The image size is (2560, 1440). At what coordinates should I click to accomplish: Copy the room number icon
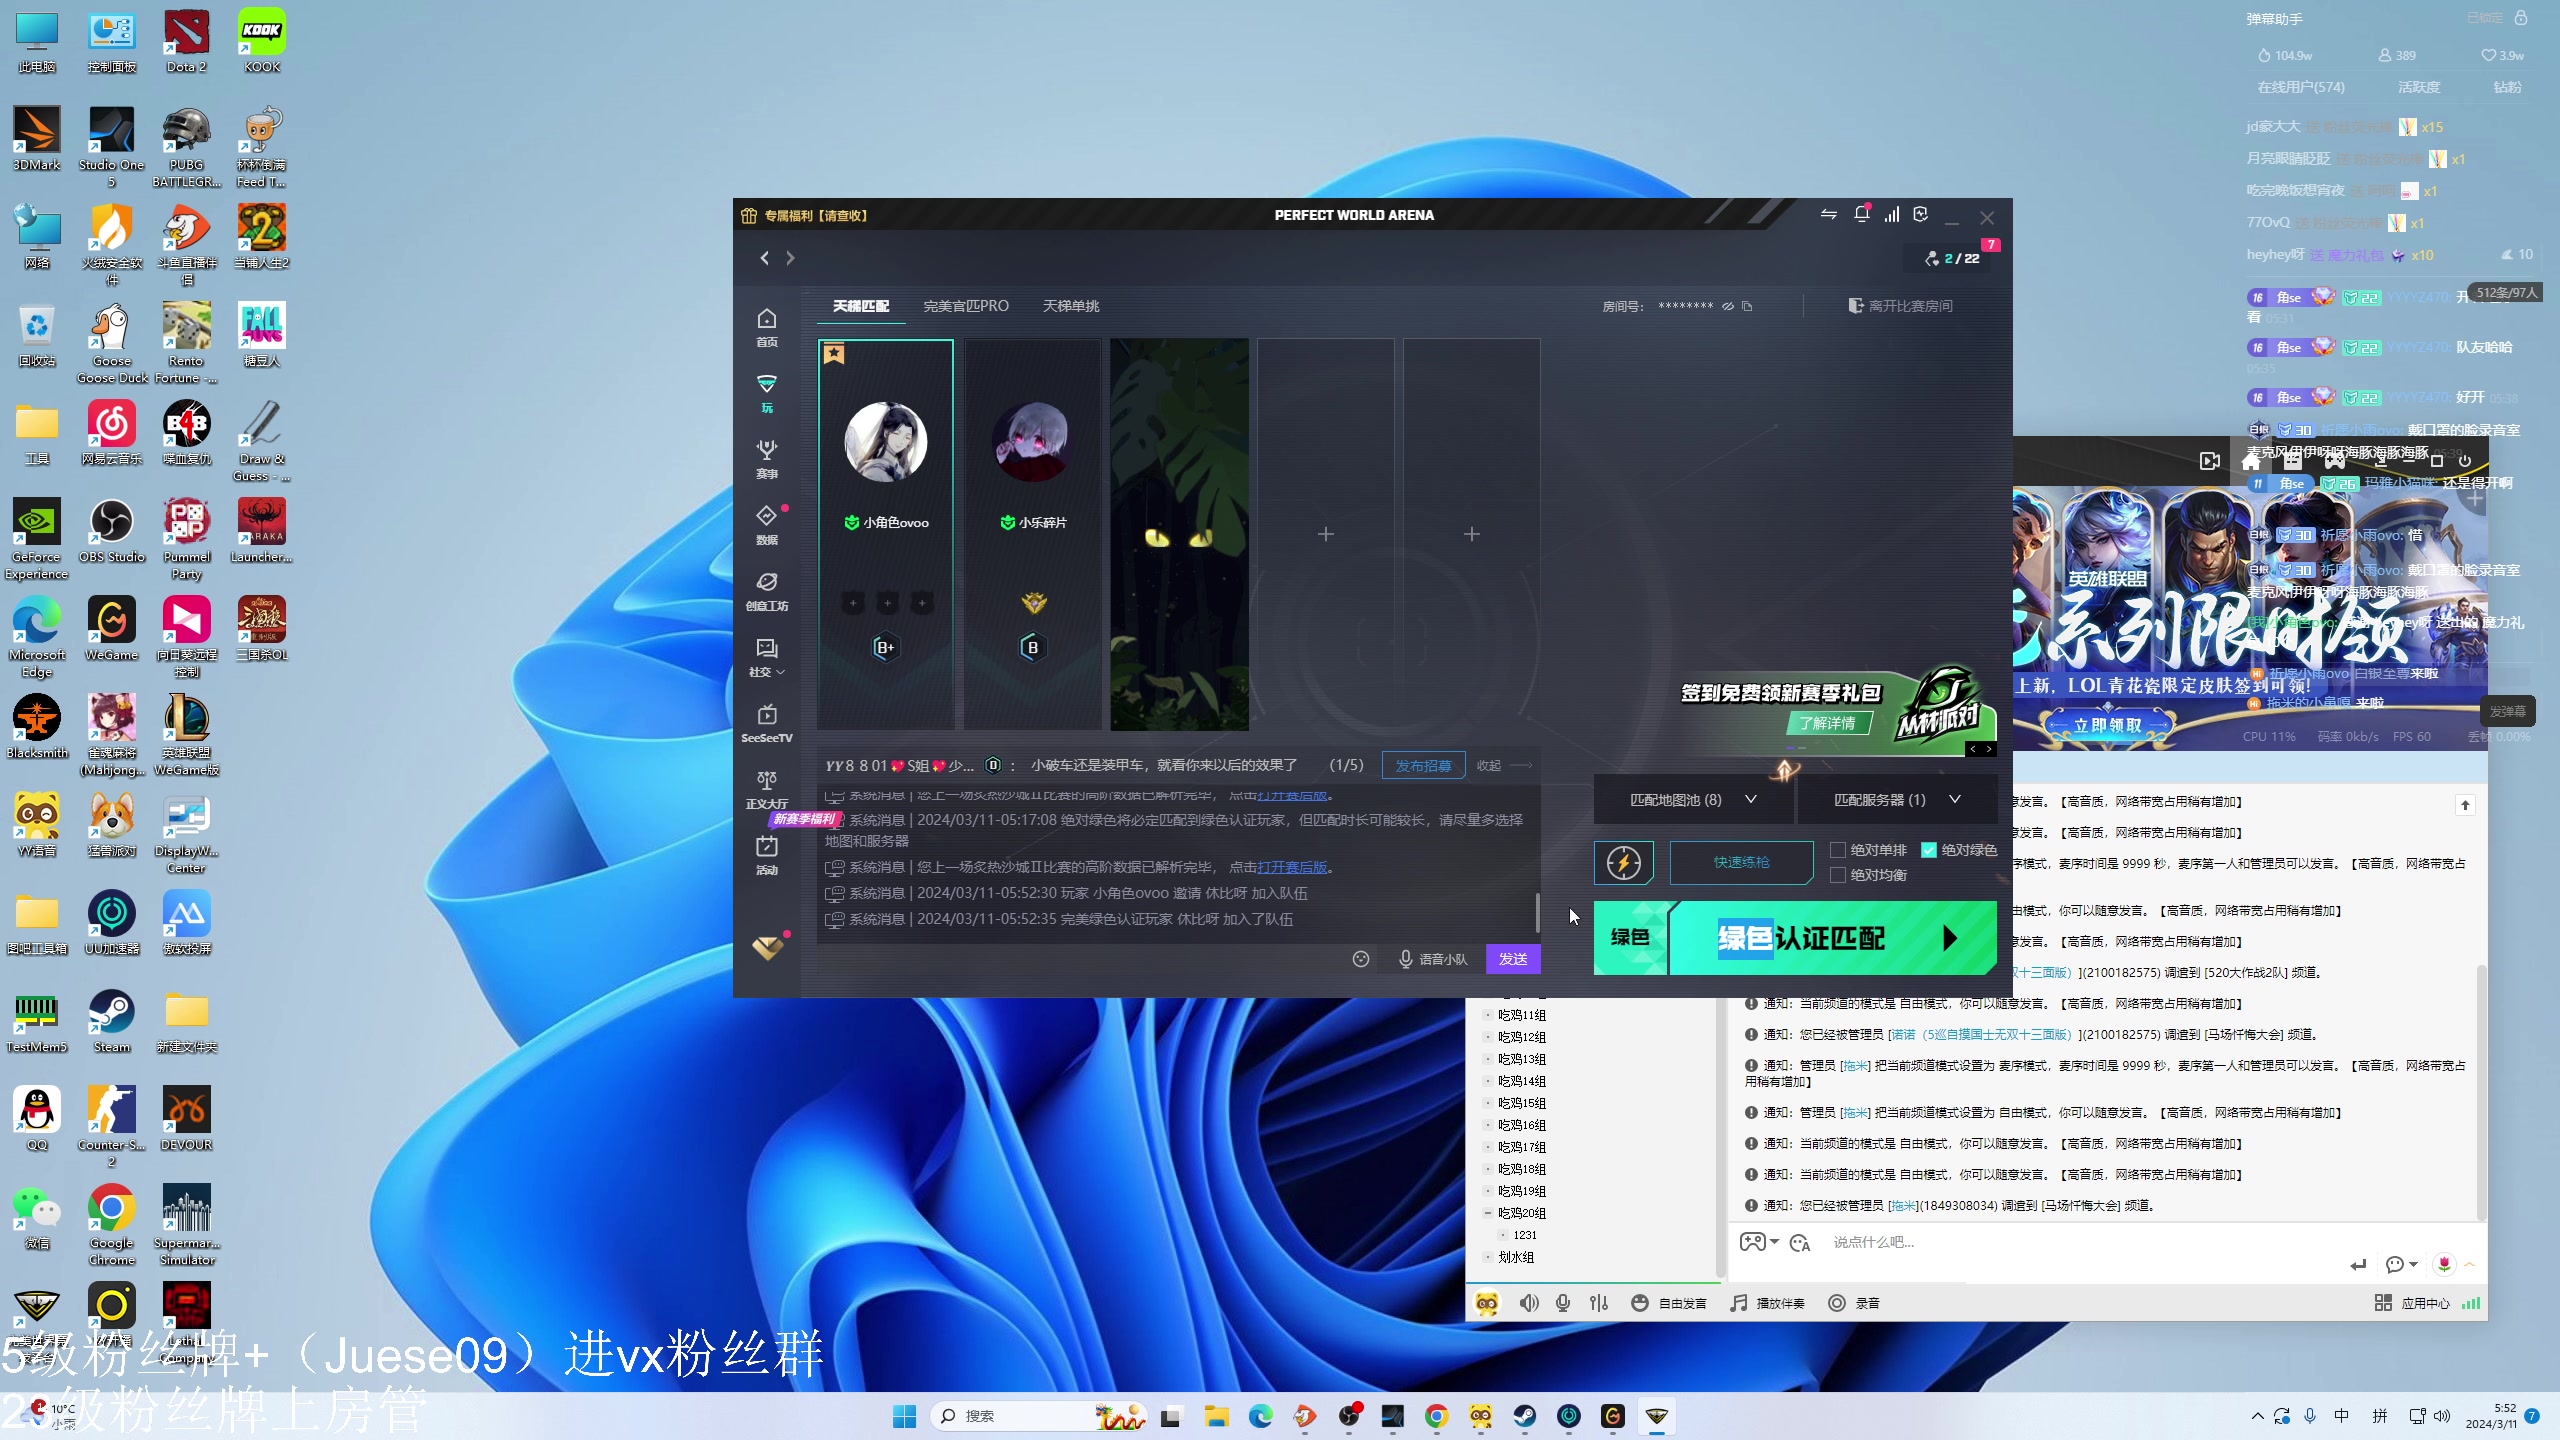(1747, 306)
